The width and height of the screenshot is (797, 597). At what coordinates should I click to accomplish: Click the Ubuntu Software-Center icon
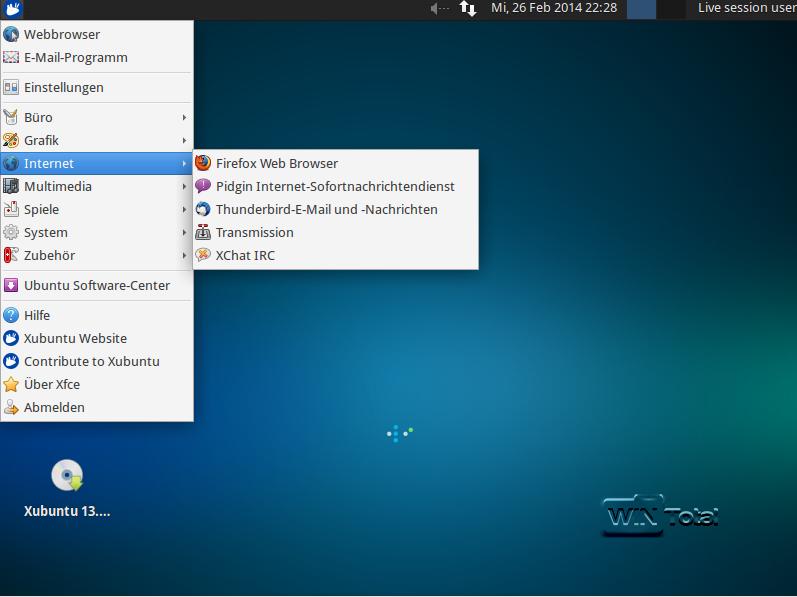tap(11, 285)
